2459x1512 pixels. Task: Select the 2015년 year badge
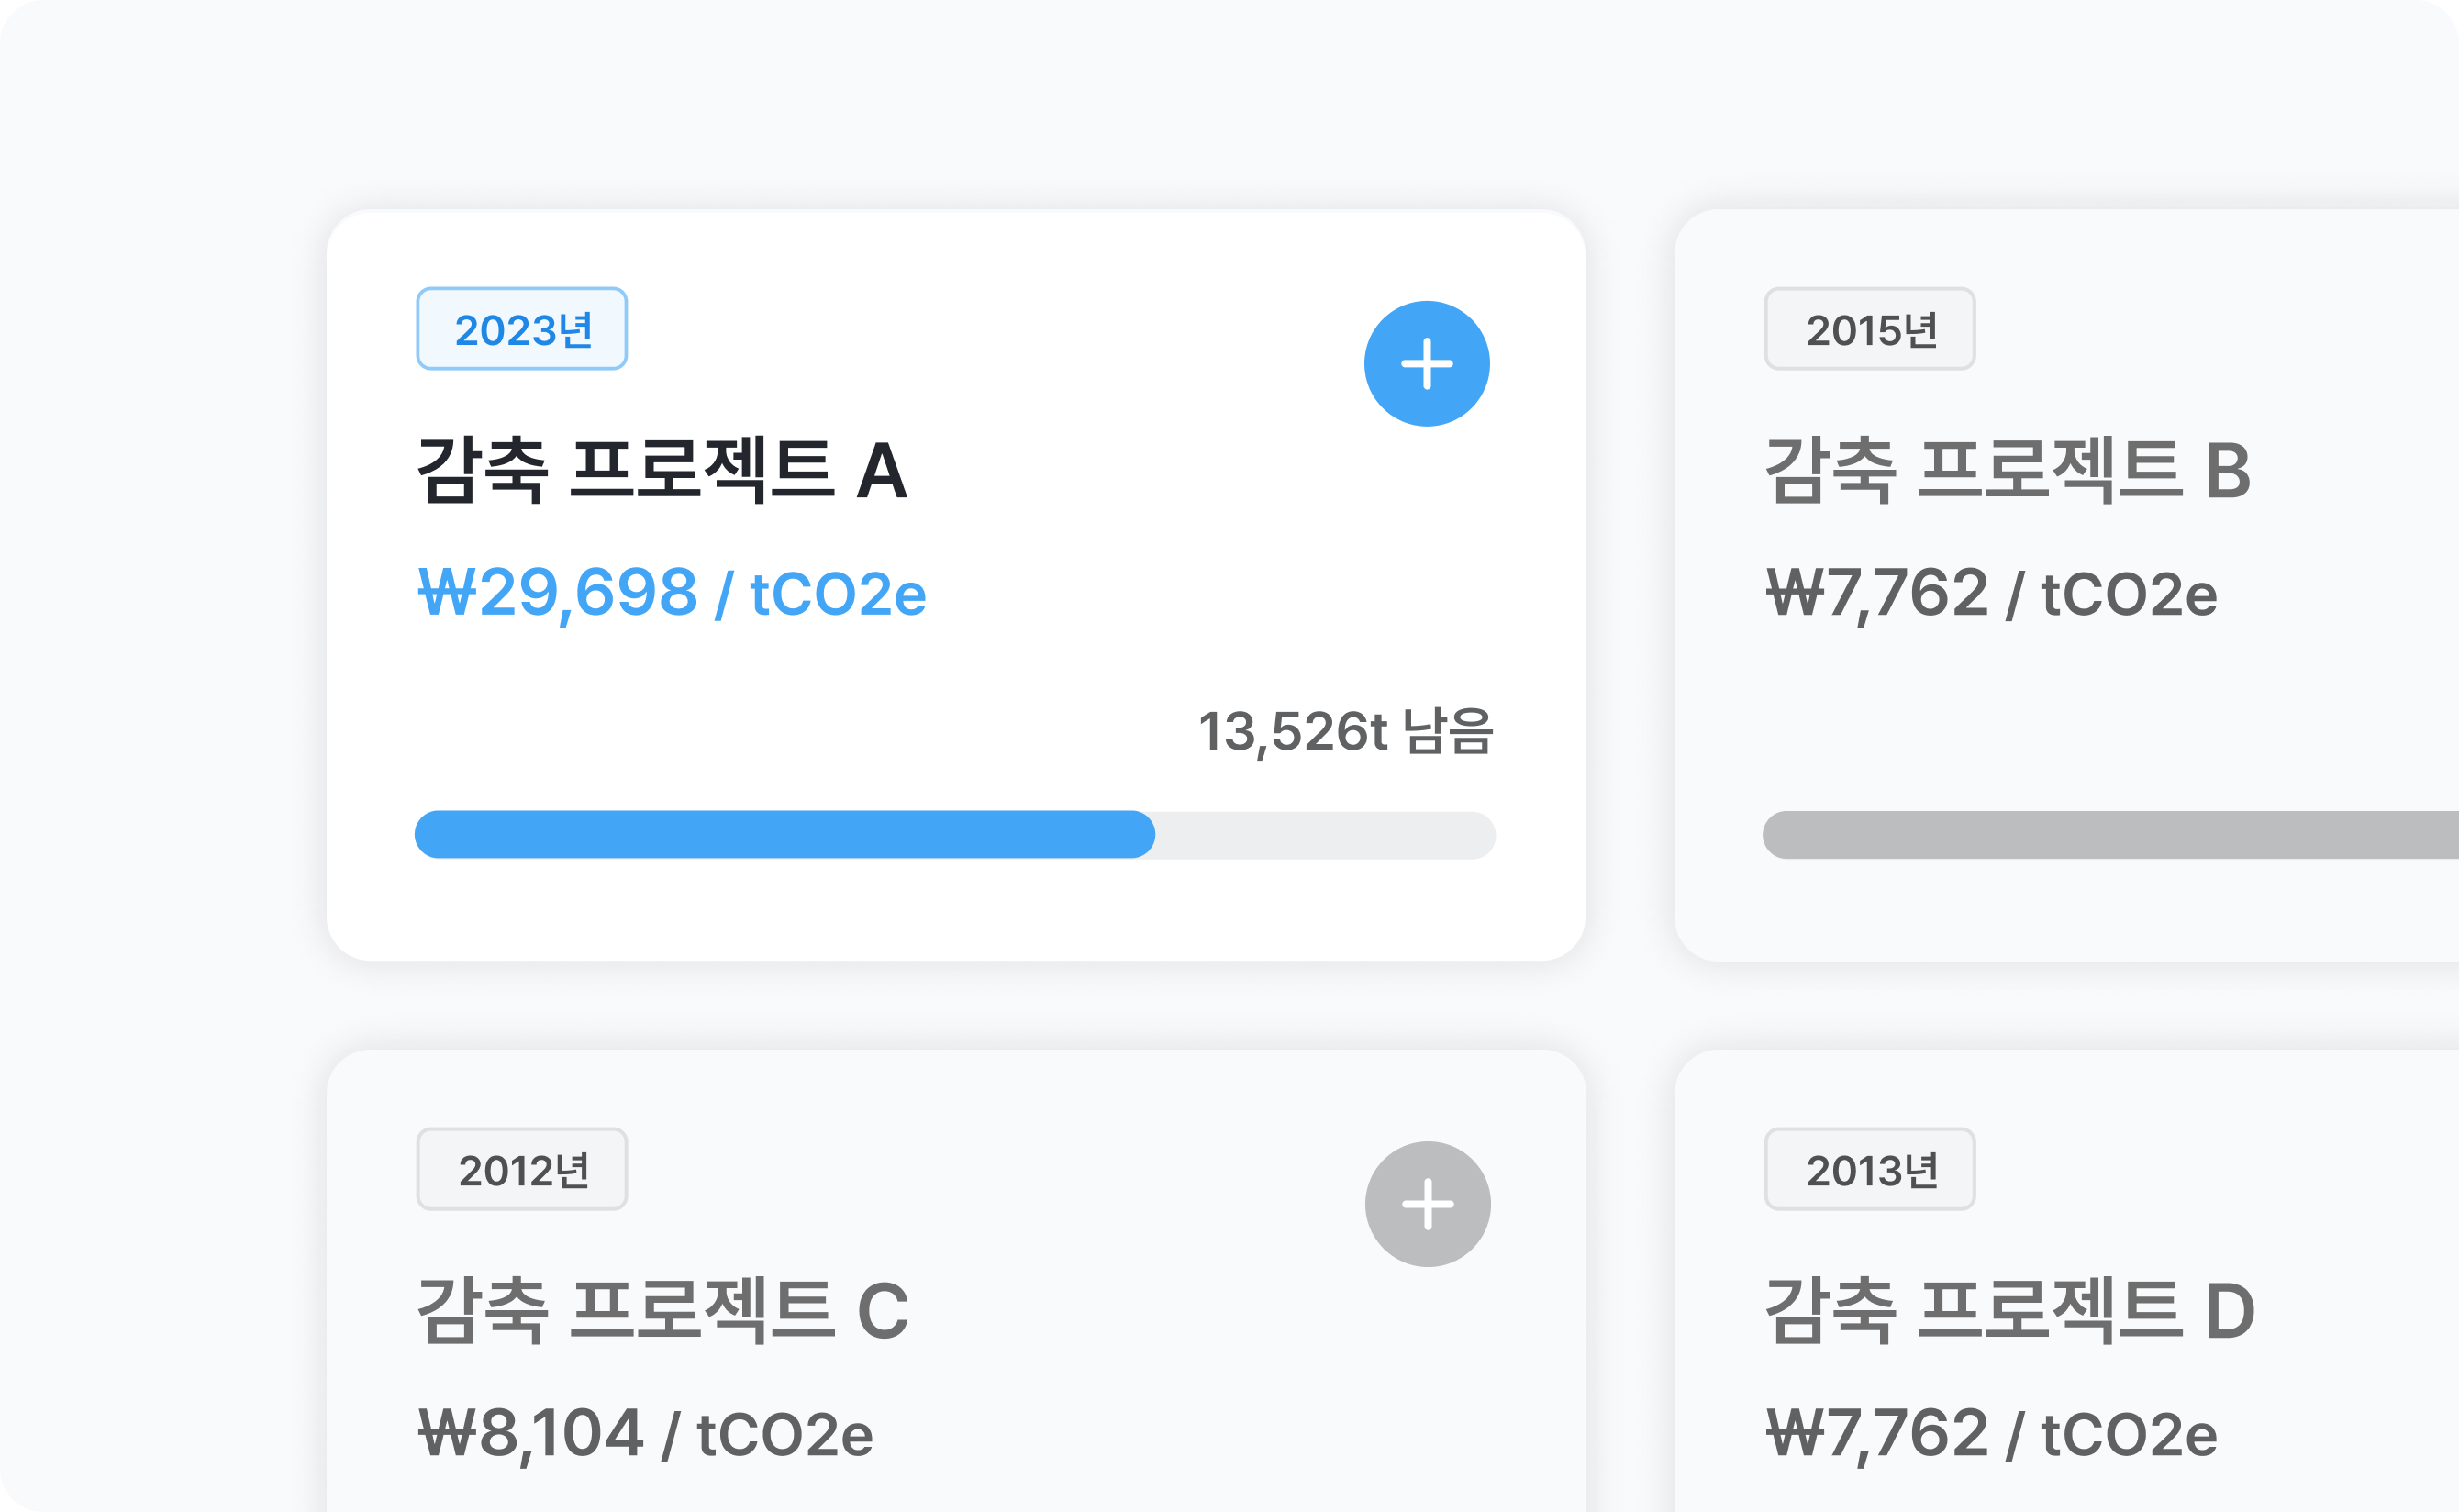pos(1869,329)
